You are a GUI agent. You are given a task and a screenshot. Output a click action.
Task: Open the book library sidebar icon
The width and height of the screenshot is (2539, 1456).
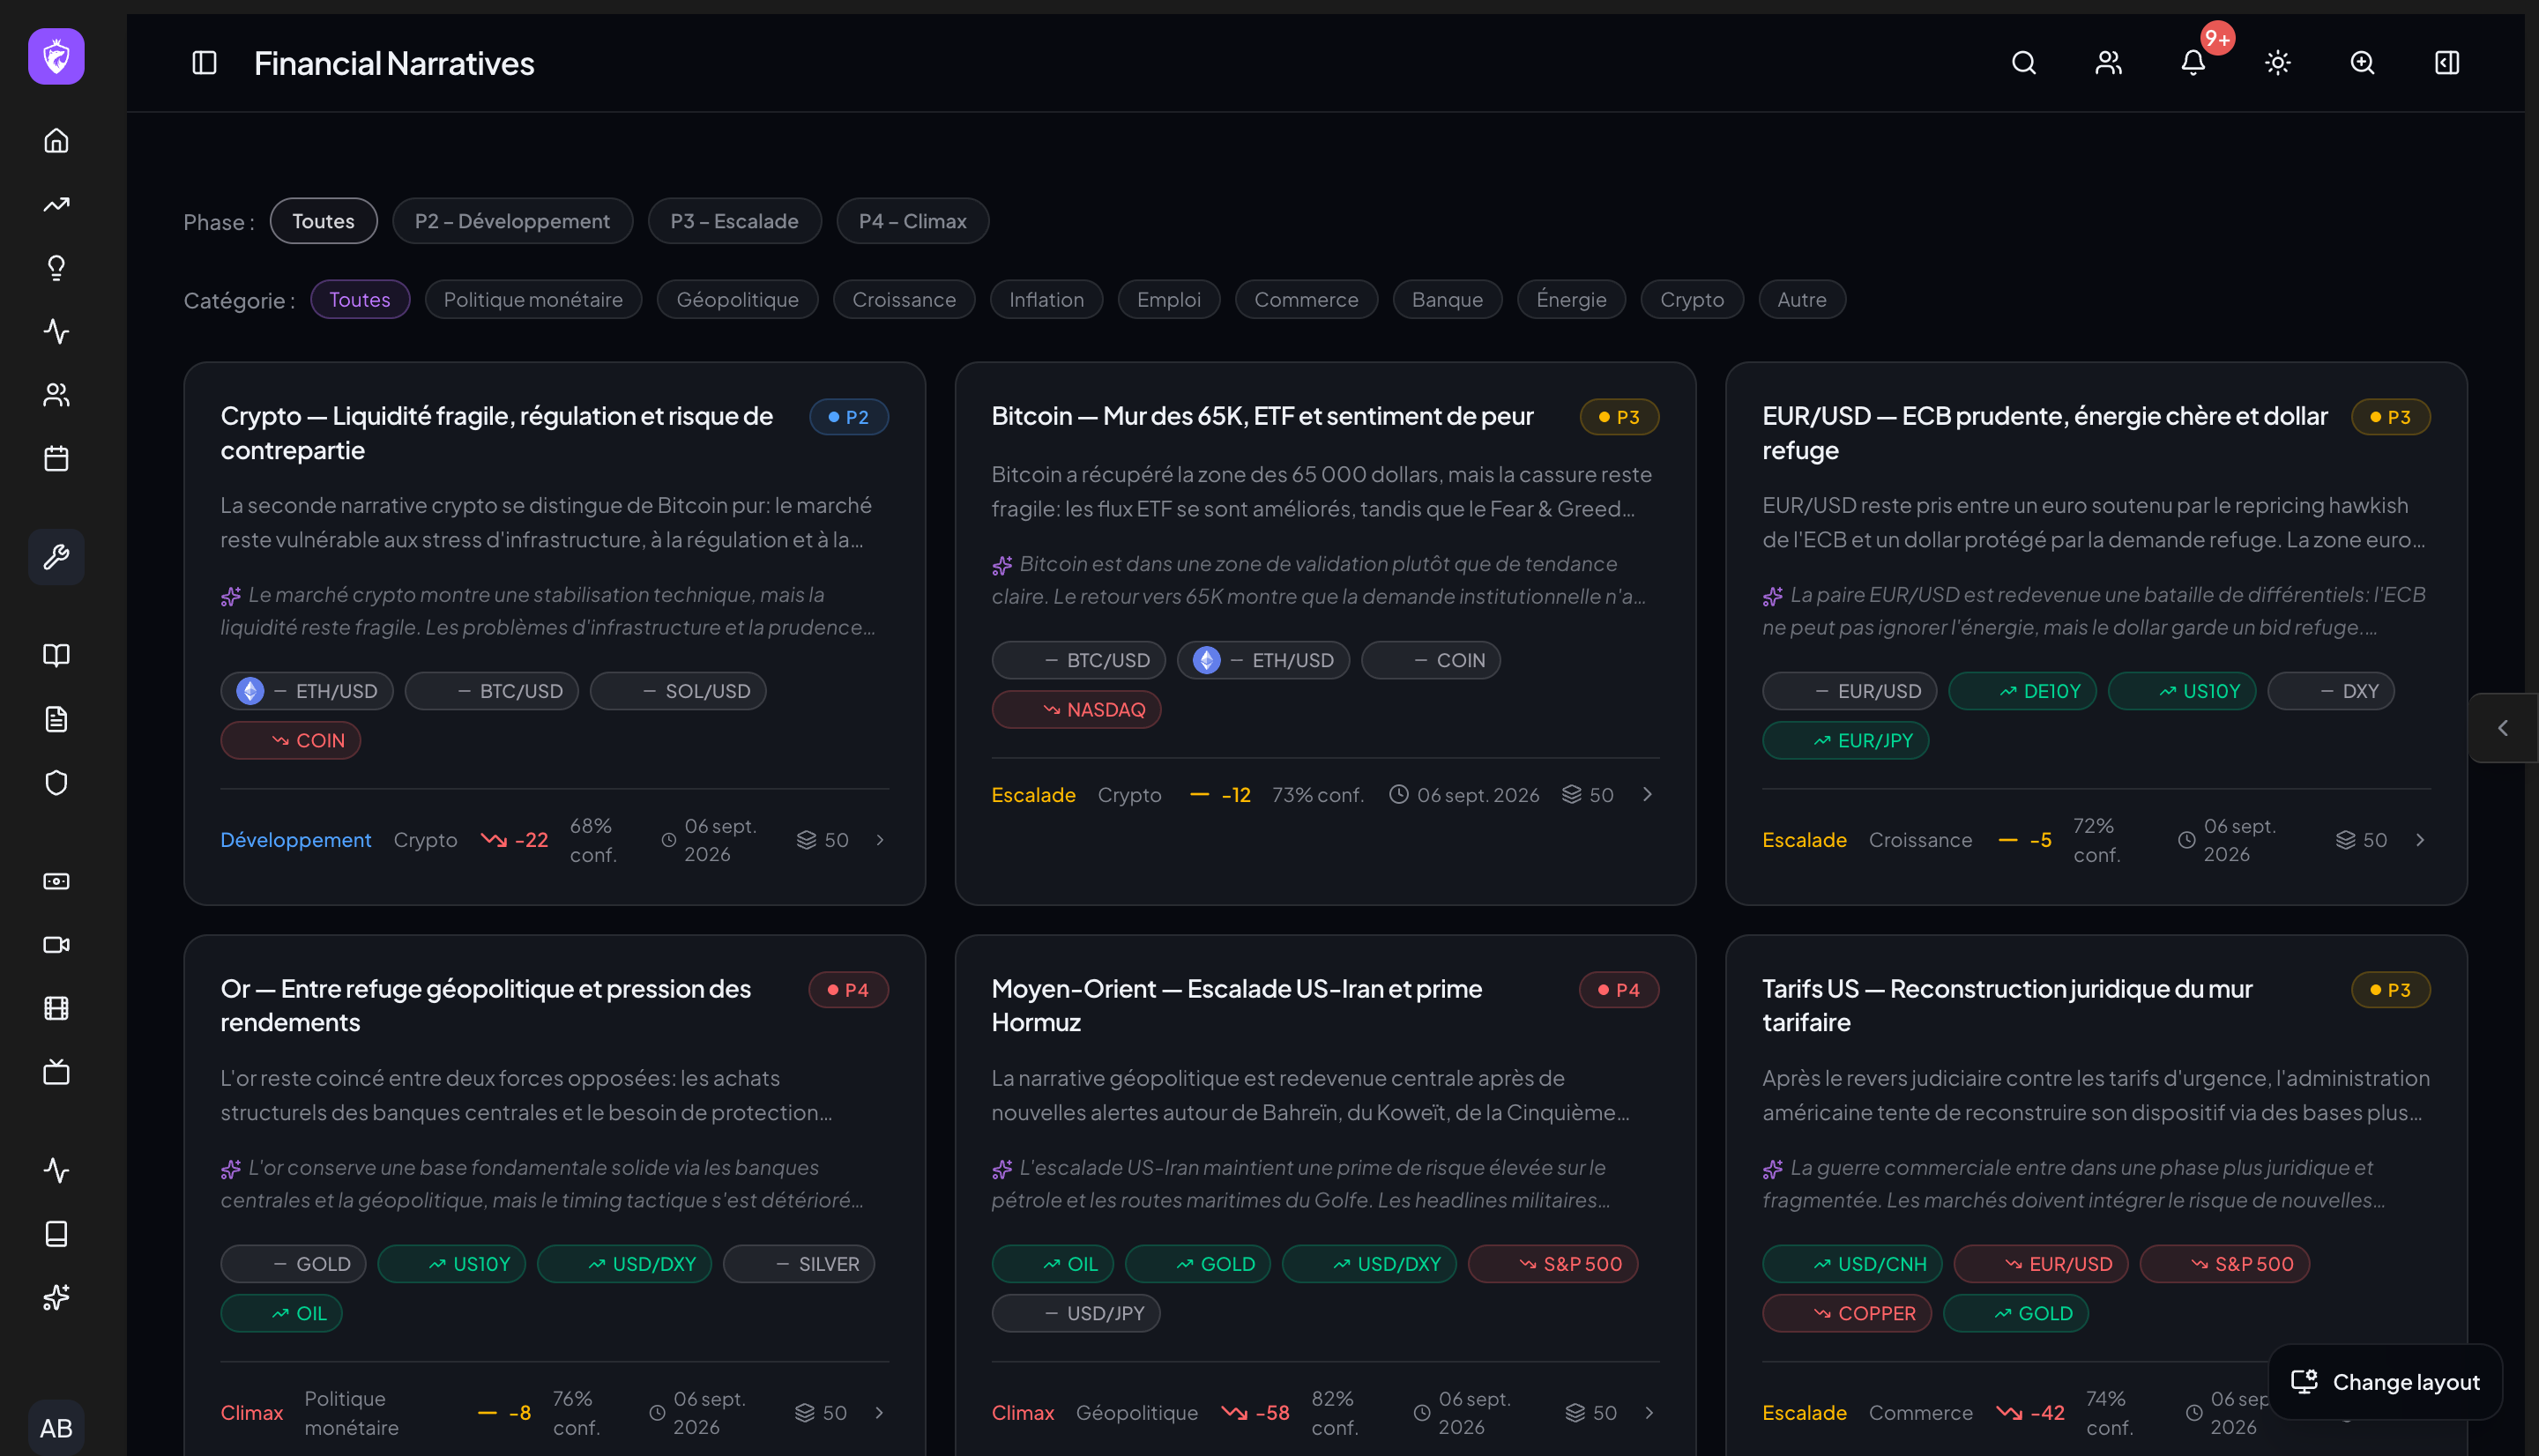point(56,655)
